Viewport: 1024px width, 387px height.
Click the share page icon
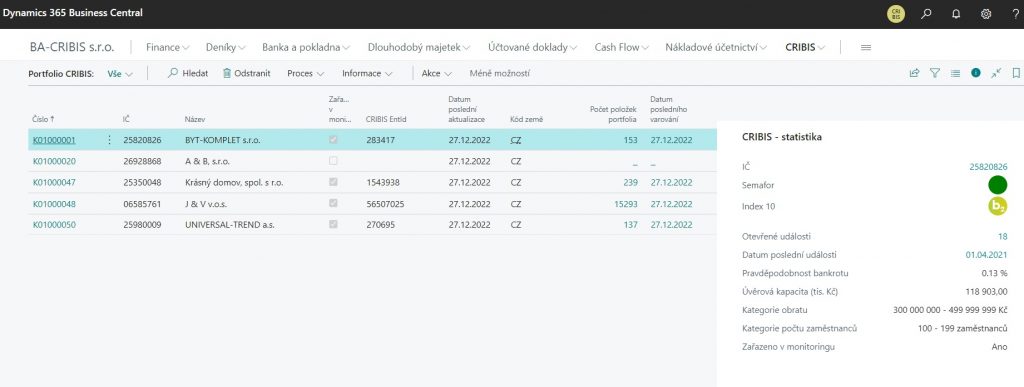coord(914,73)
